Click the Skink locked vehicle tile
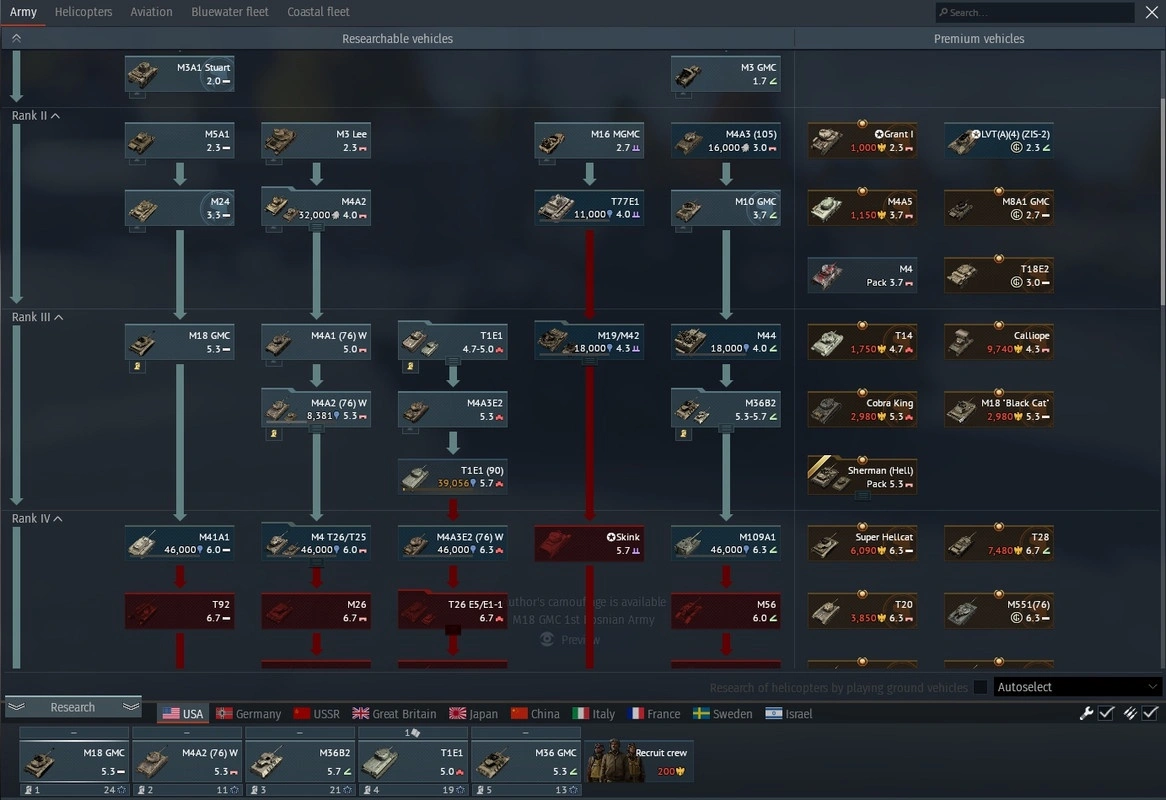The height and width of the screenshot is (800, 1166). click(x=589, y=544)
